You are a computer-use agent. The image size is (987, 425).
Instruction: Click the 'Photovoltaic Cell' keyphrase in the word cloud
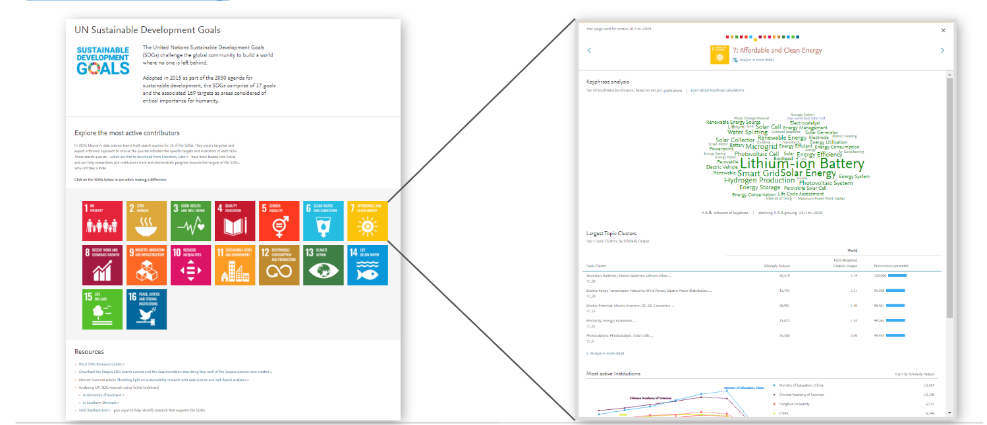757,154
